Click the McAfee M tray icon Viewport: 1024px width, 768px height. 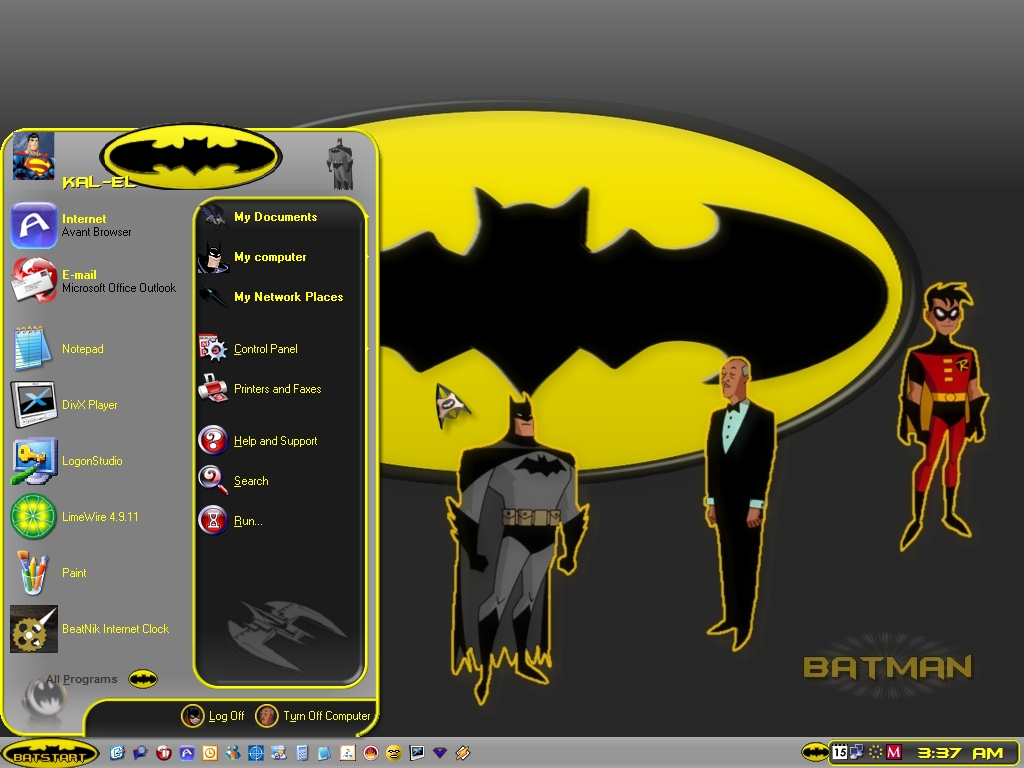coord(894,752)
